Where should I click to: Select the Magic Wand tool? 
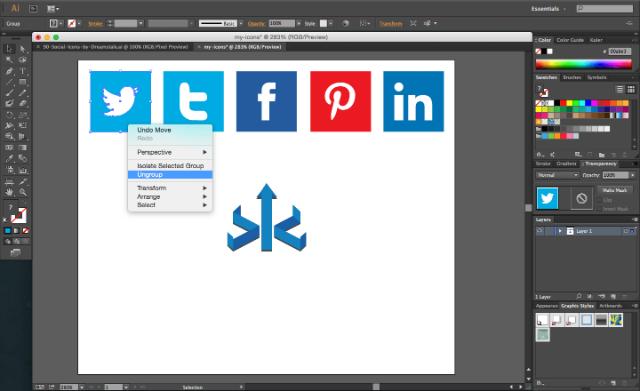9,60
